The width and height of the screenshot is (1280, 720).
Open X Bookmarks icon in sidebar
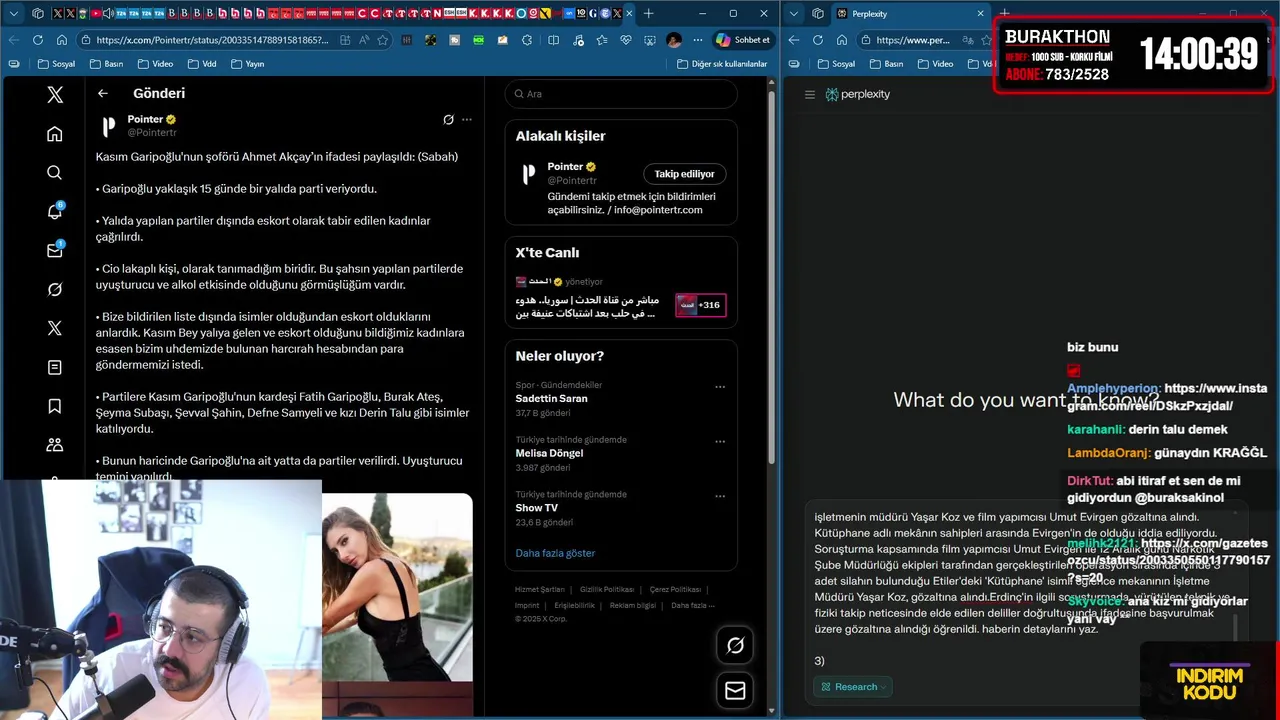[55, 406]
